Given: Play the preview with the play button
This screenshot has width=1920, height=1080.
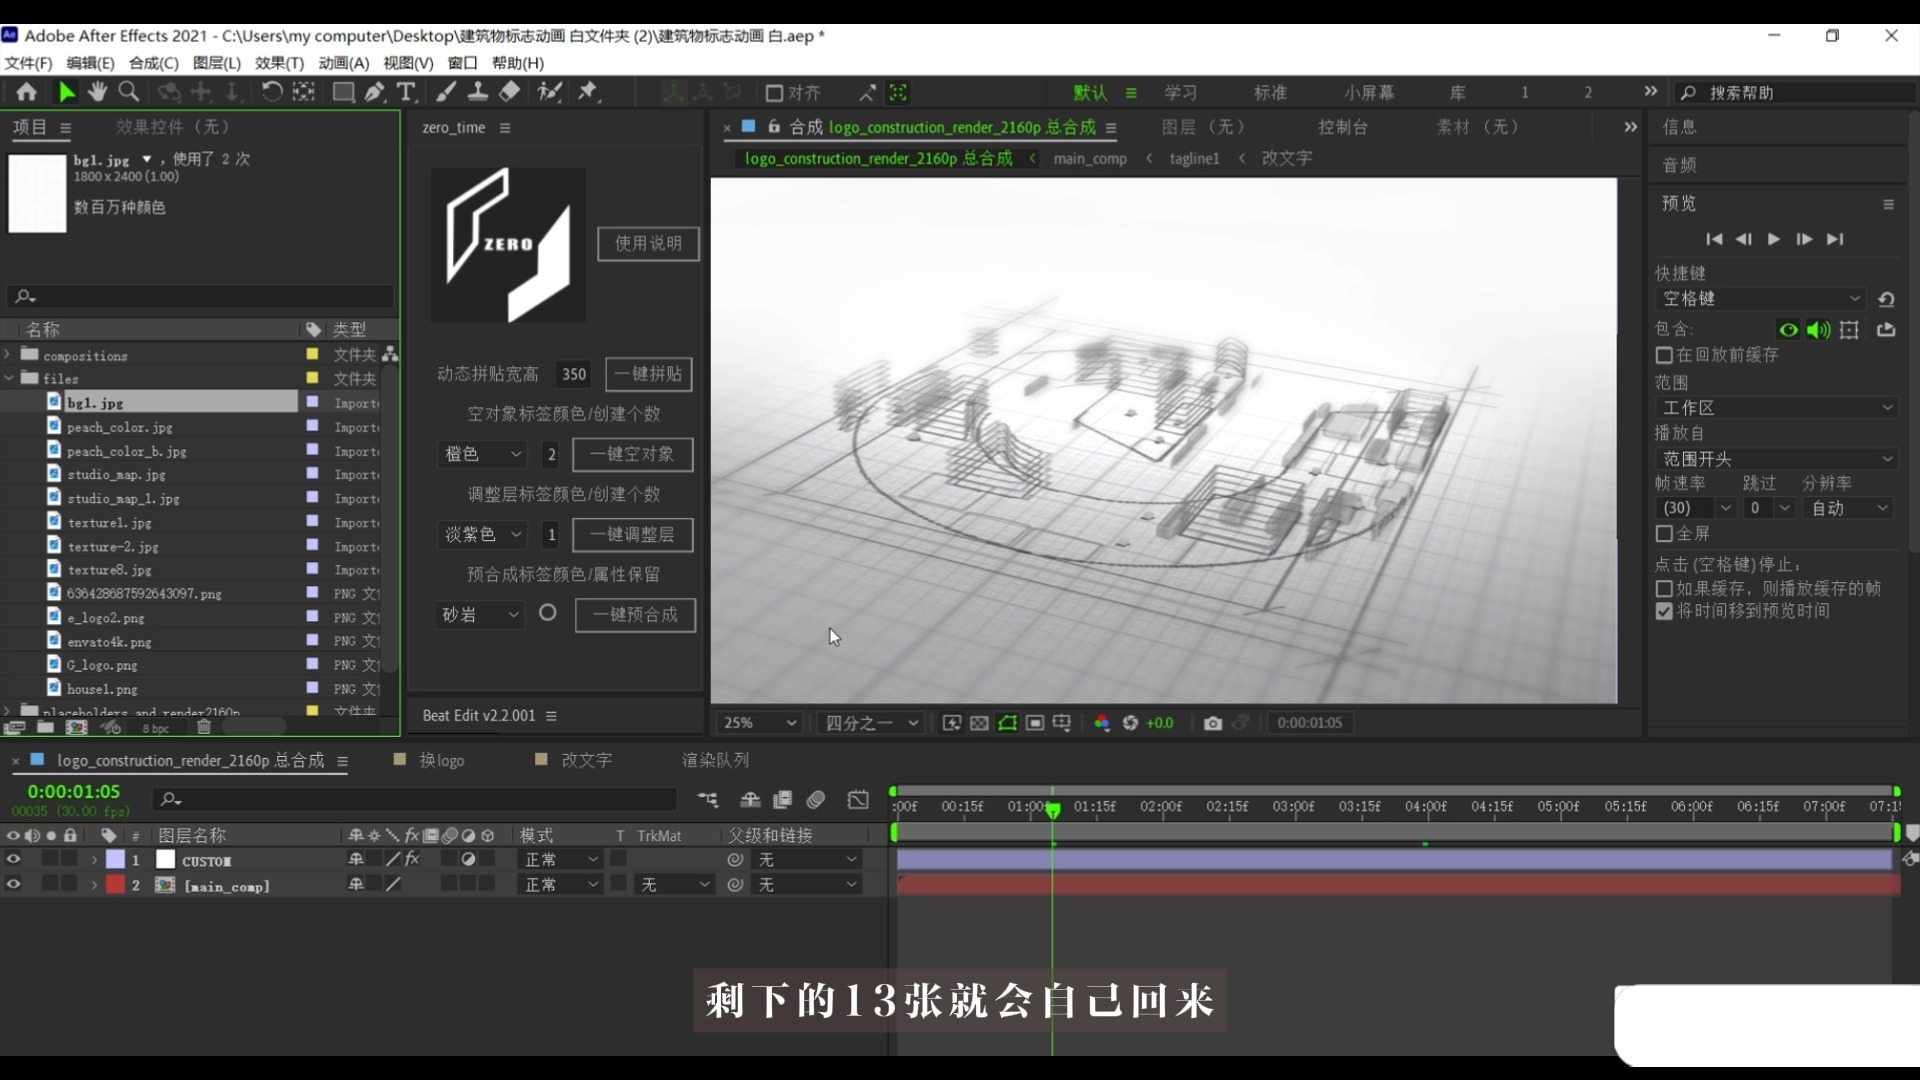Looking at the screenshot, I should (x=1773, y=239).
